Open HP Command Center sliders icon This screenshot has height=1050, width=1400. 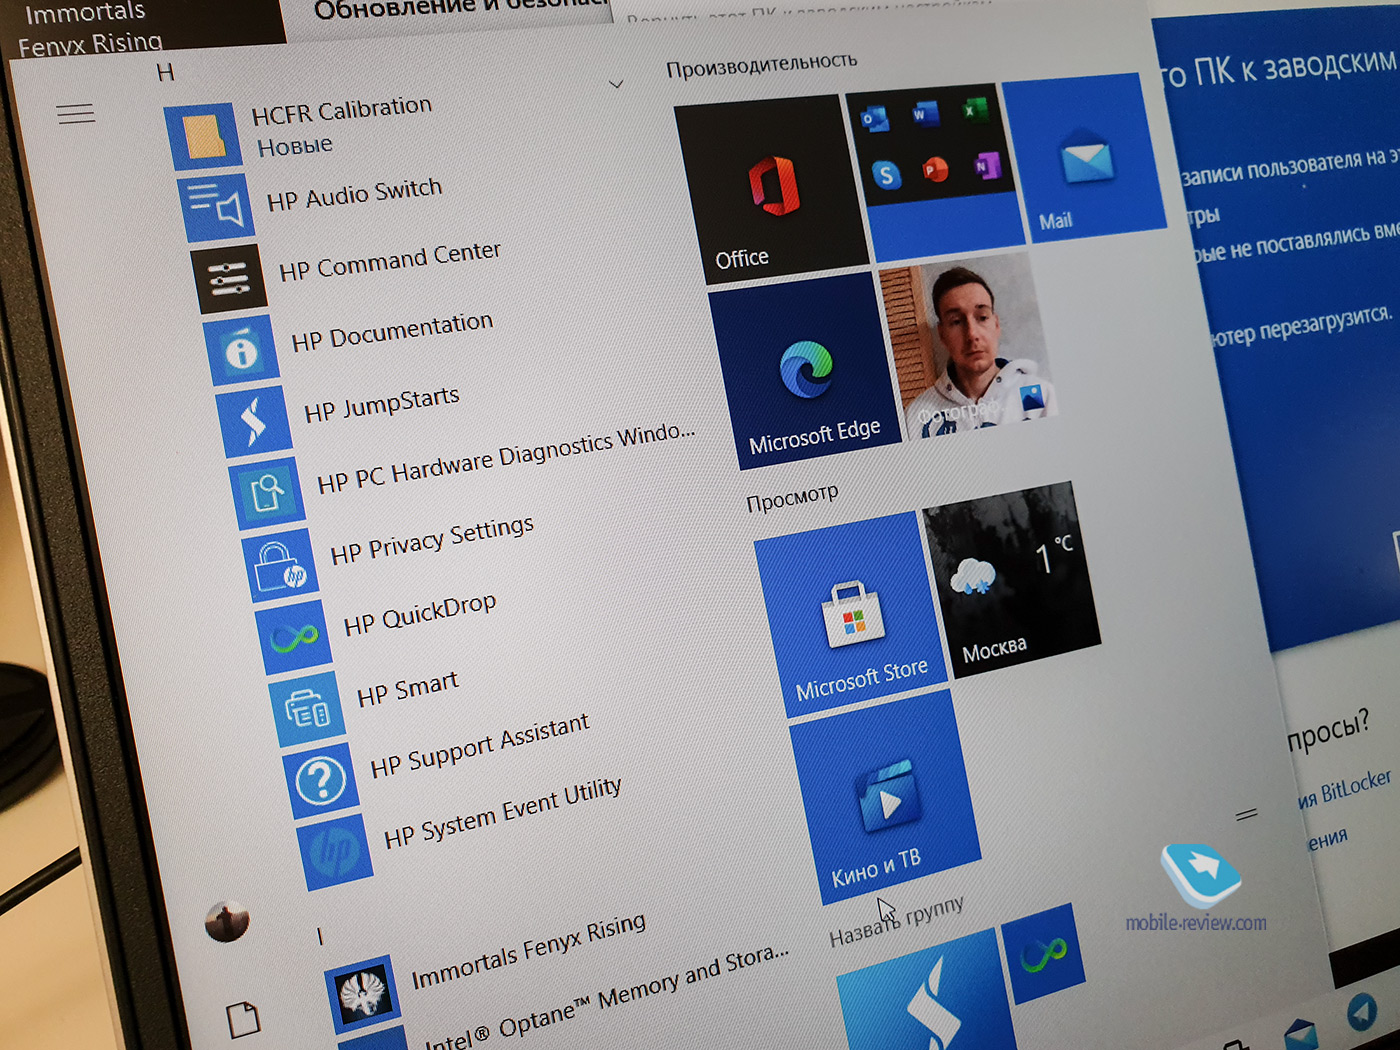pos(229,278)
